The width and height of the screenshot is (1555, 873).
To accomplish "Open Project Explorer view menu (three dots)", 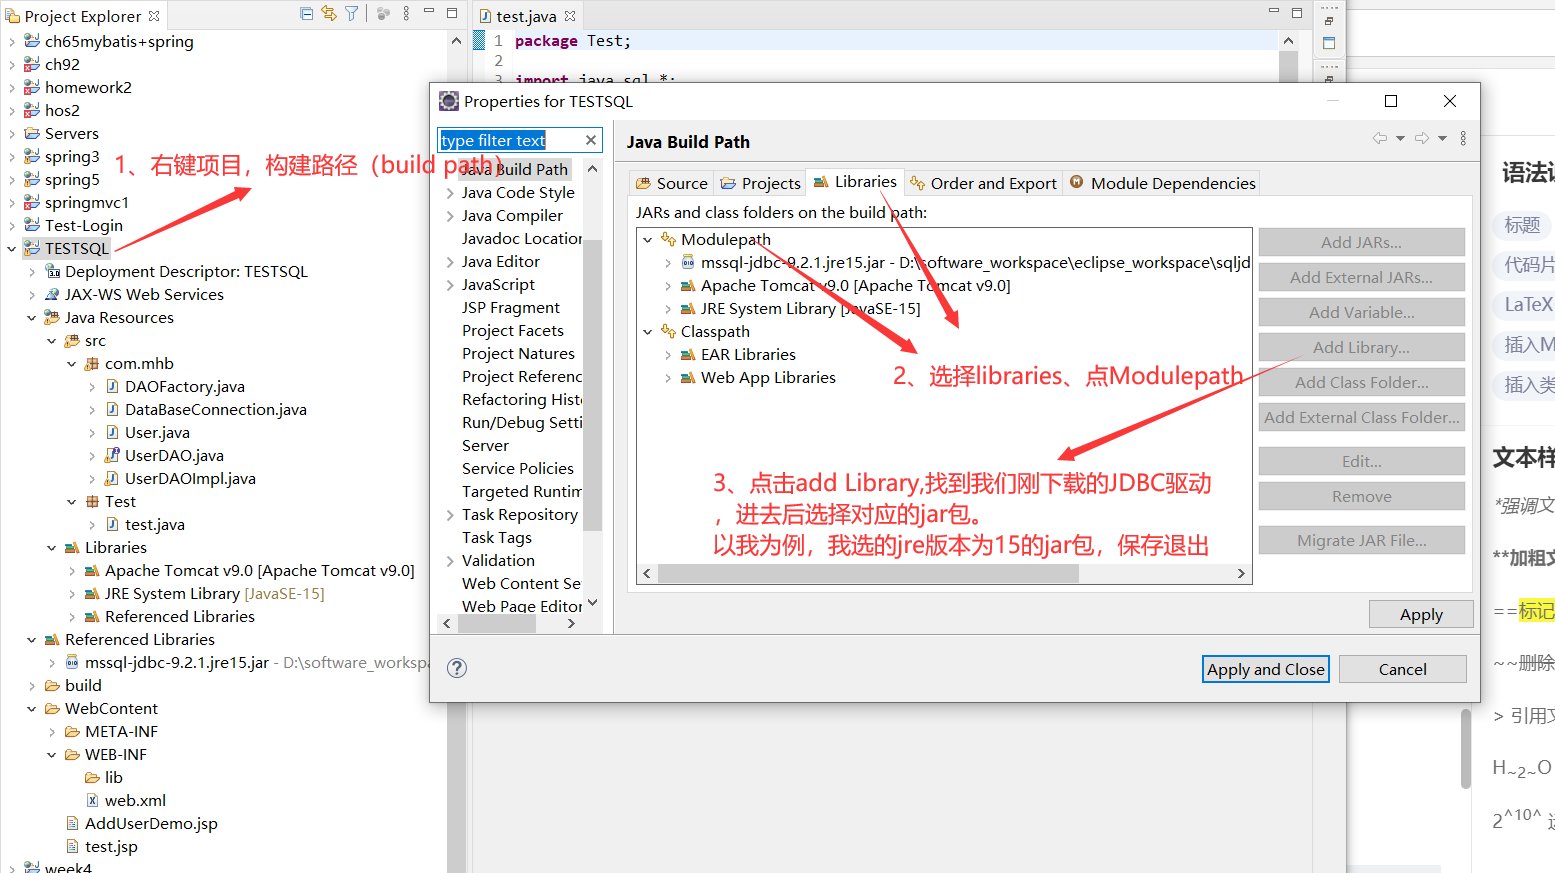I will tap(406, 14).
